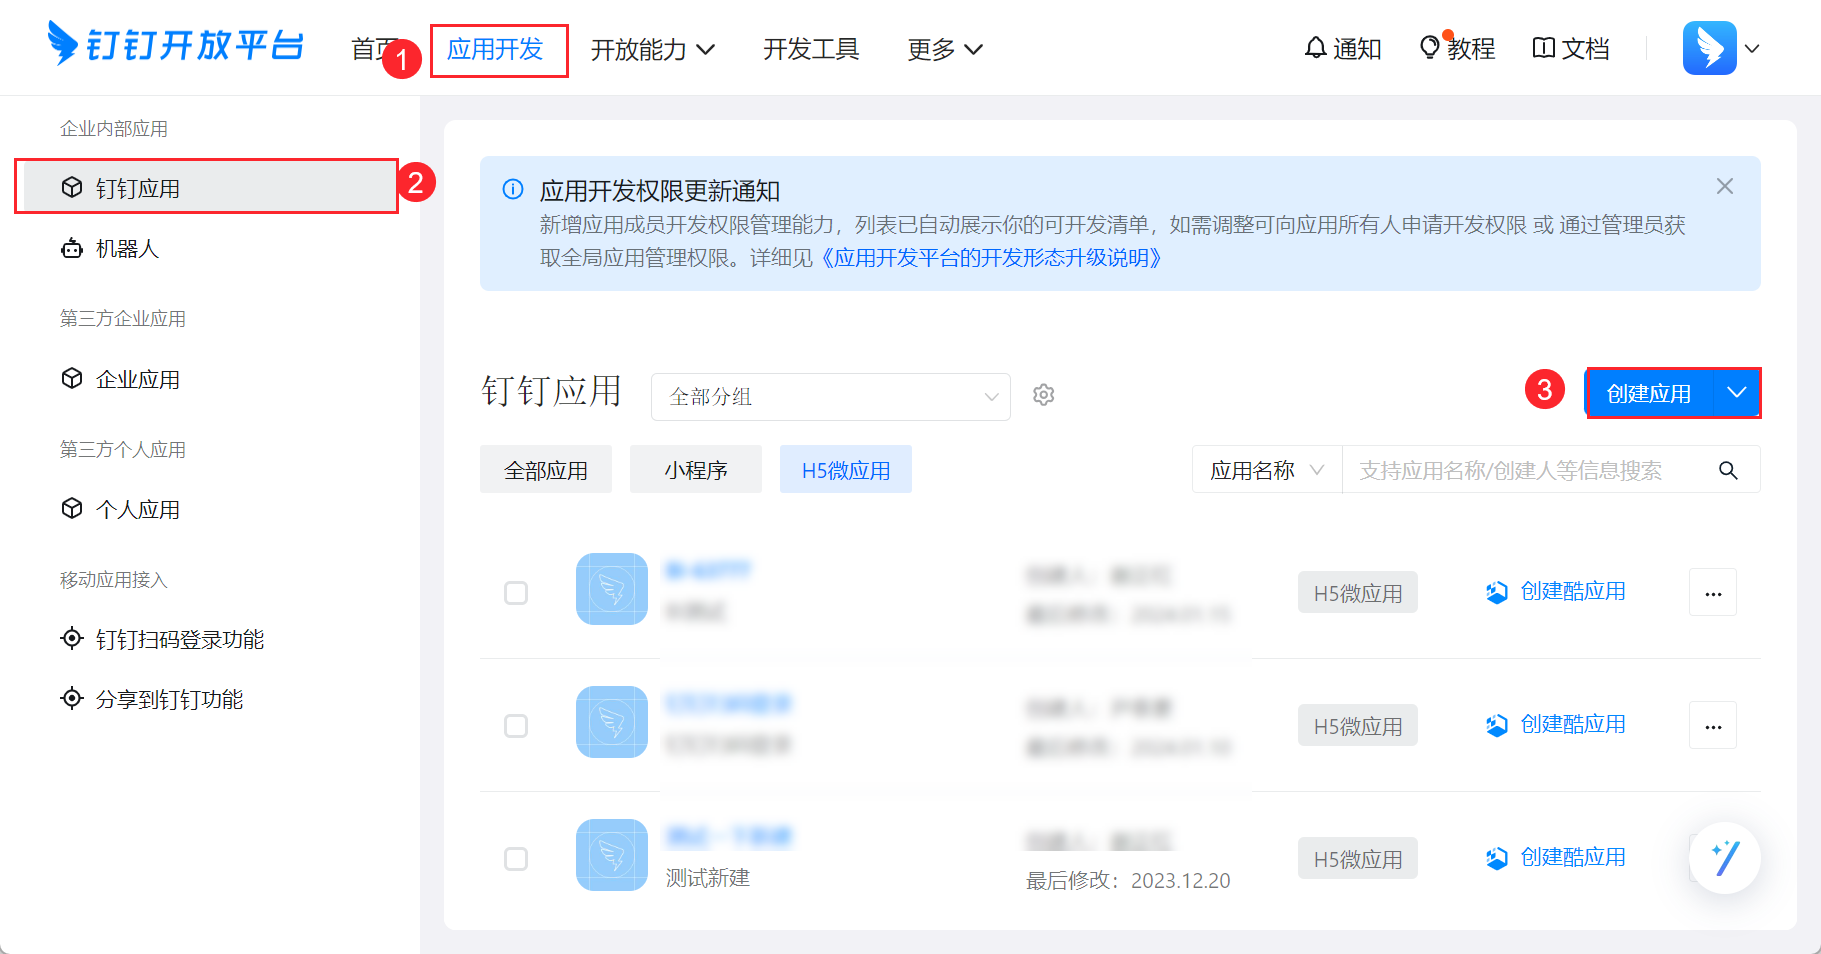
Task: Open more options for second app row
Action: pos(1713,725)
